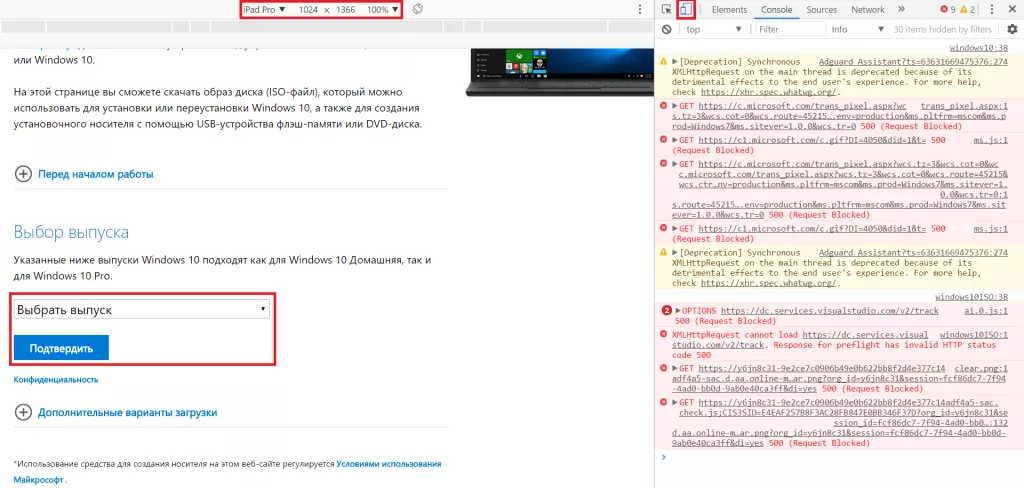This screenshot has height=488, width=1024.
Task: Switch to the Sources tab
Action: (x=822, y=10)
